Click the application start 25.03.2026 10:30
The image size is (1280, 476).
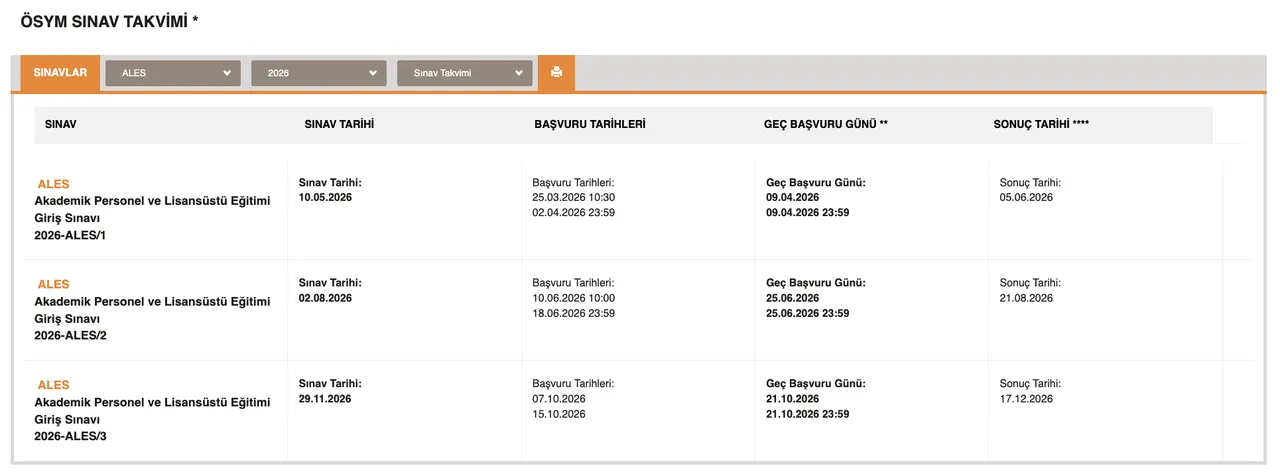[574, 198]
